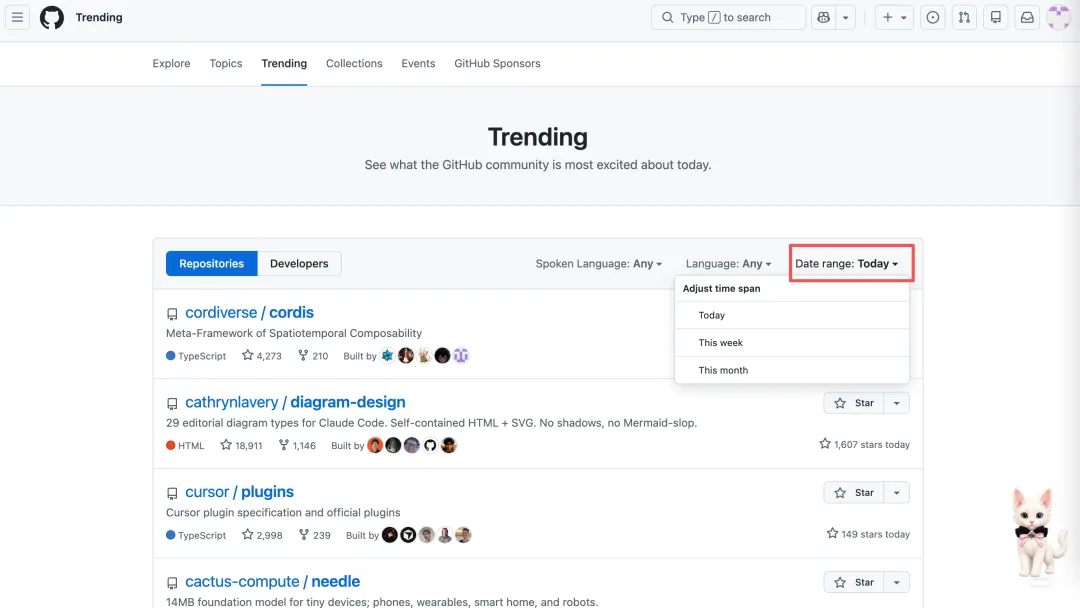Viewport: 1080px width, 608px height.
Task: Open pull requests icon in header
Action: pos(964,17)
